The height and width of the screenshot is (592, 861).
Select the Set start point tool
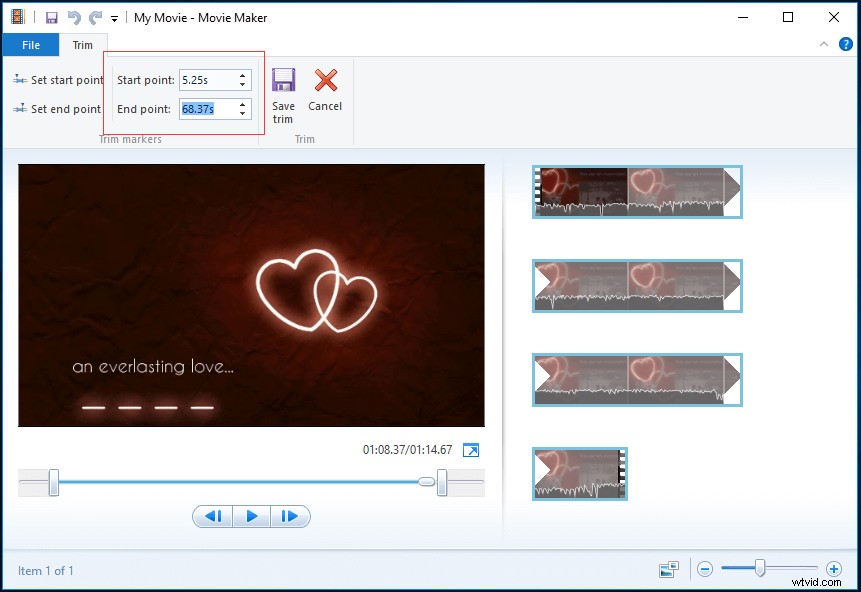[x=56, y=79]
